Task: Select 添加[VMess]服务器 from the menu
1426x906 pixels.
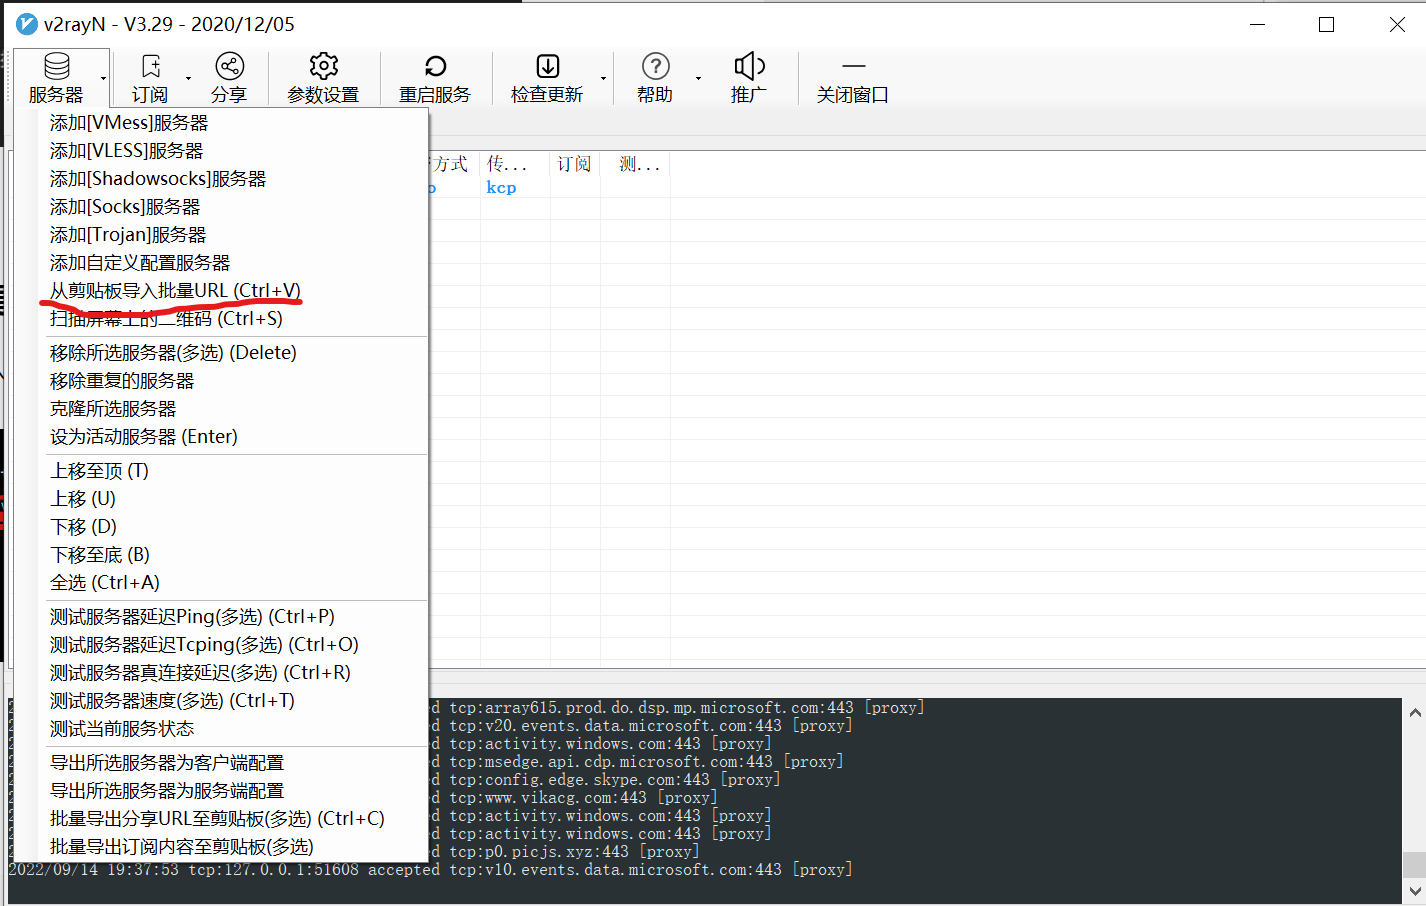Action: 129,123
